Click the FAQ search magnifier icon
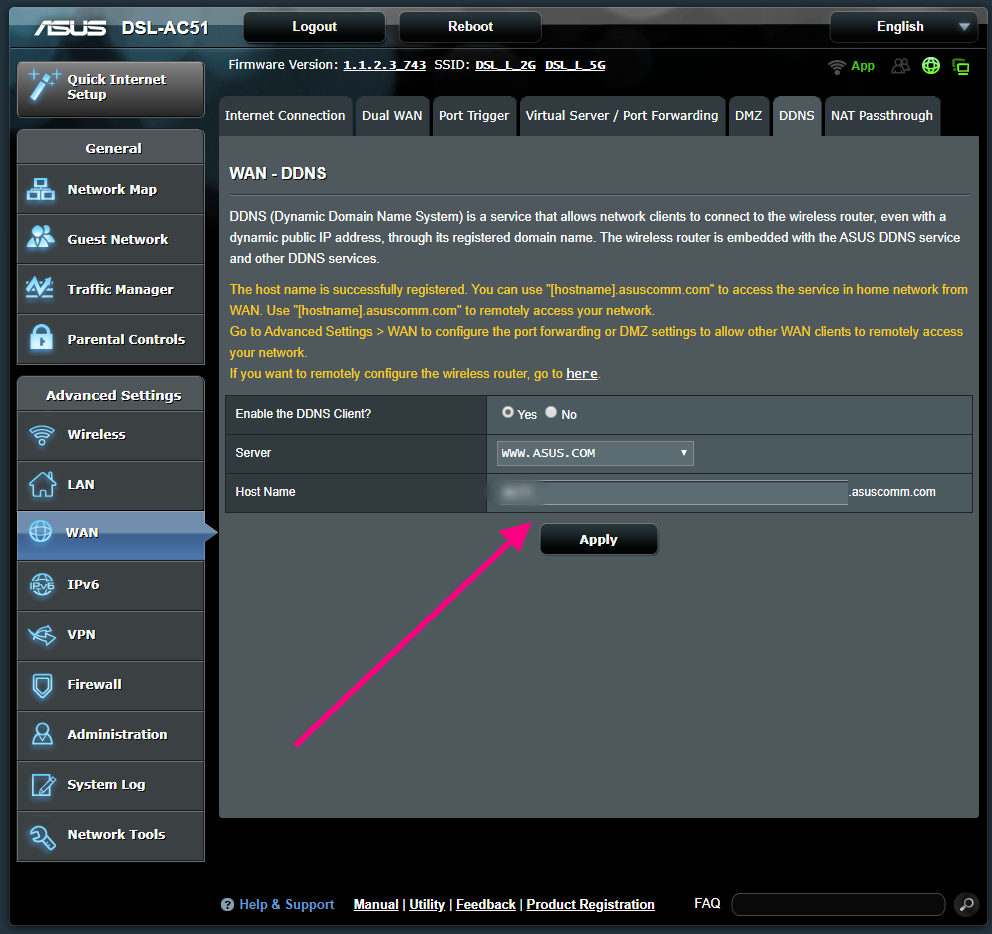Screen dimensions: 992x934 967,904
